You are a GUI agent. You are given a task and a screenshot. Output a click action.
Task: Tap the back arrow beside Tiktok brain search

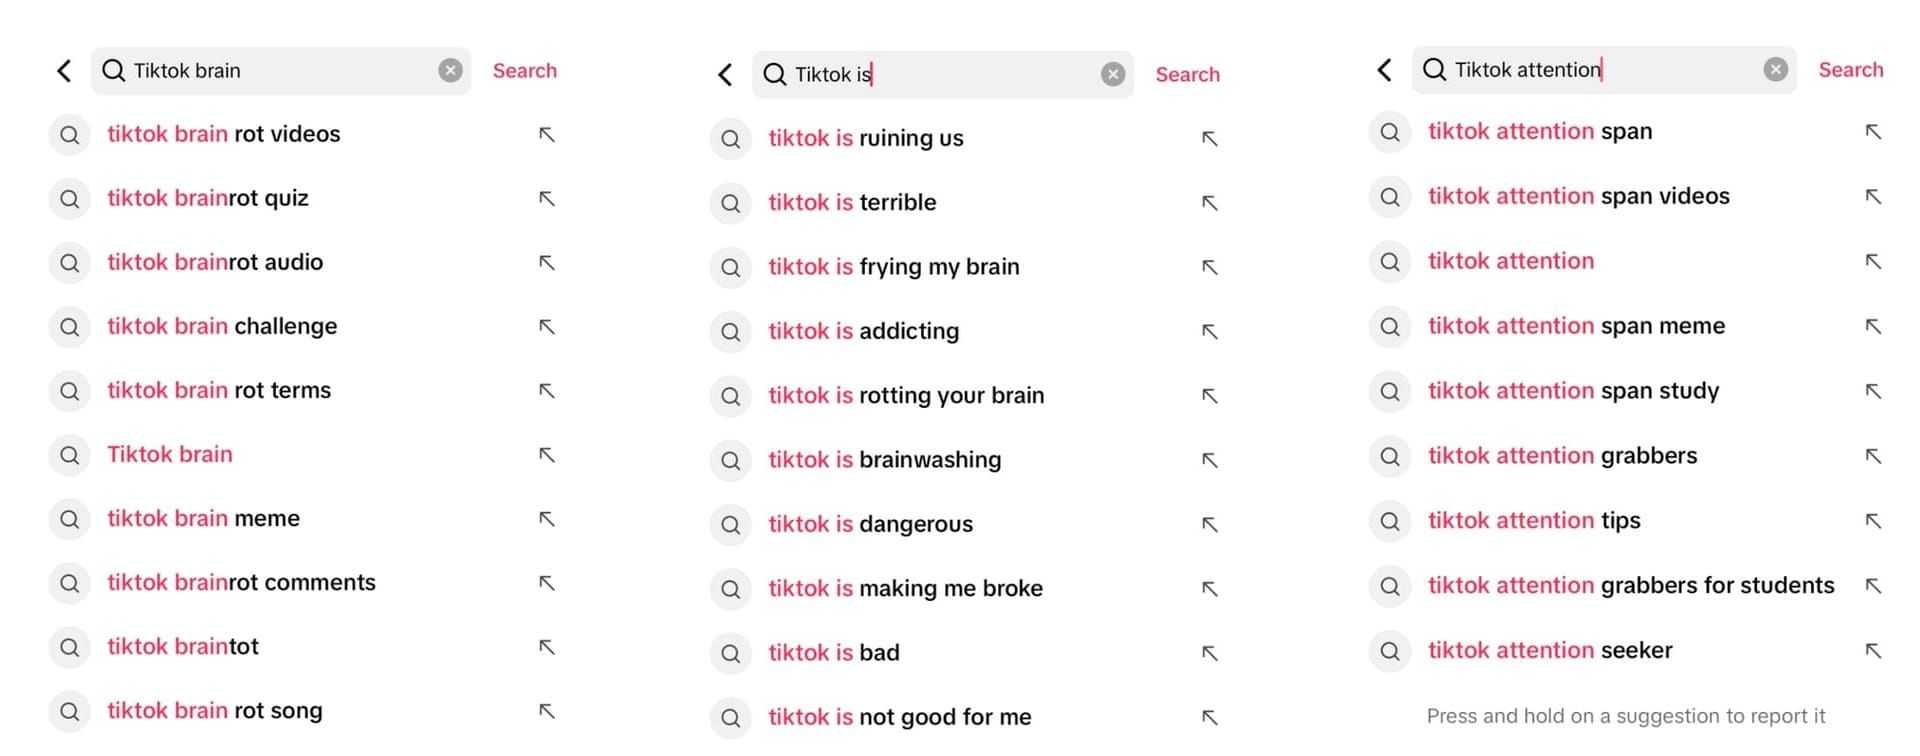[x=64, y=70]
